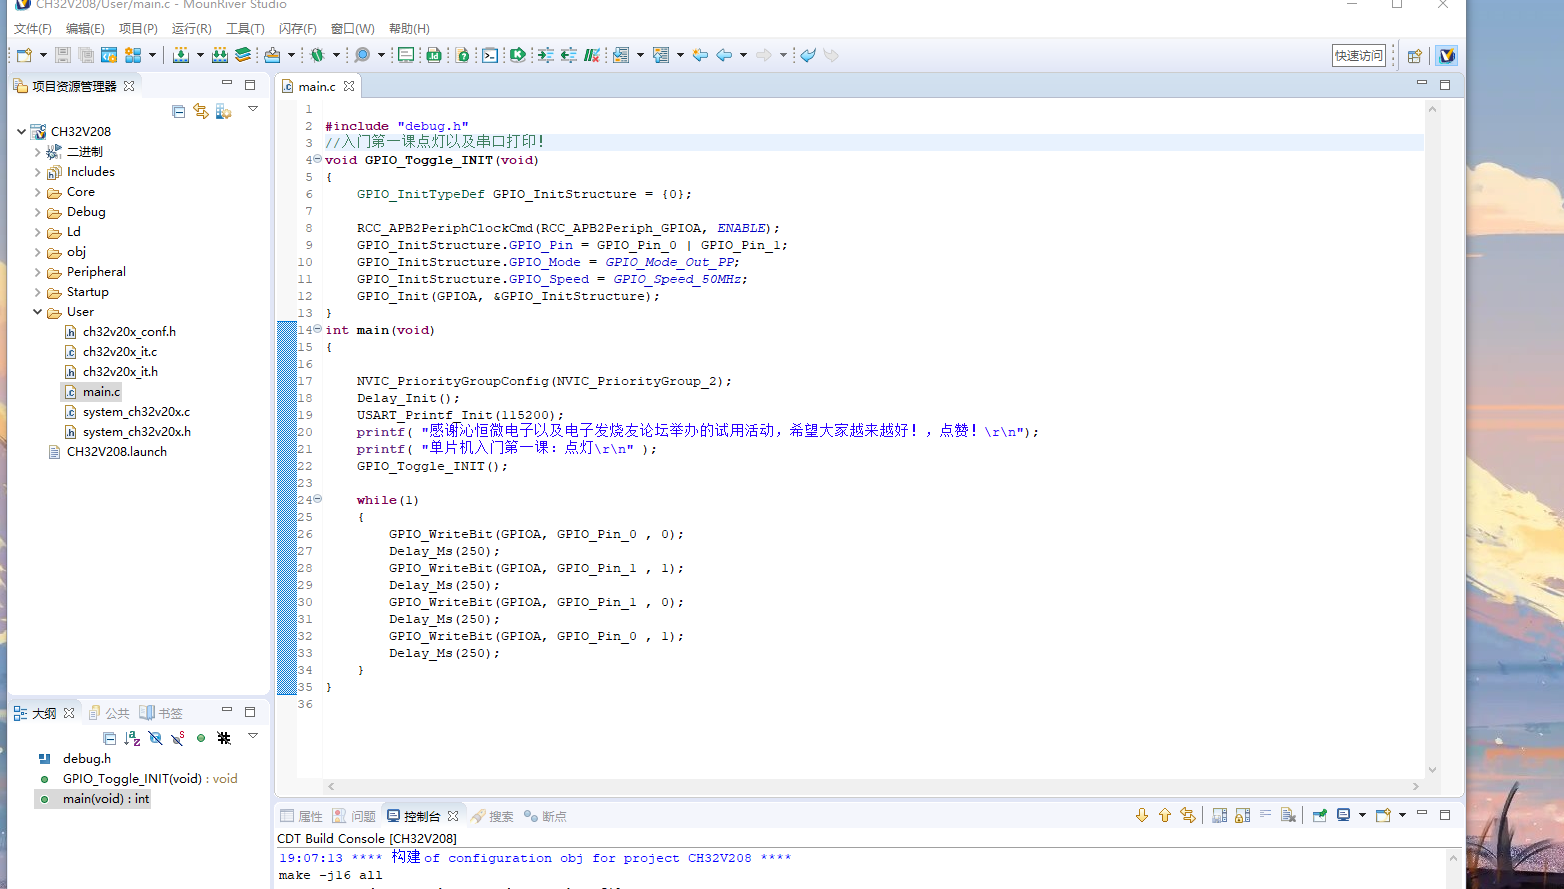Open the perspective switcher icon

point(1414,56)
